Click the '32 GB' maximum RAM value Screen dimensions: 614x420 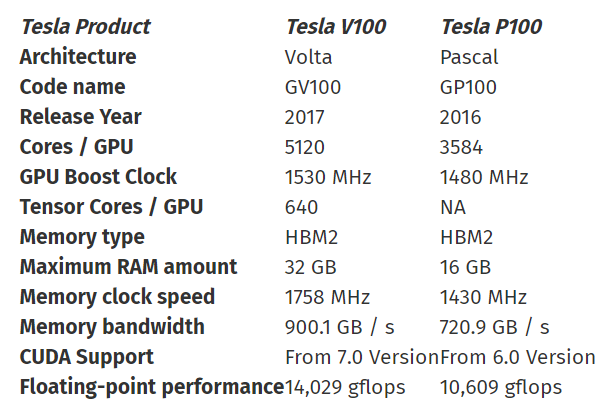tap(311, 267)
